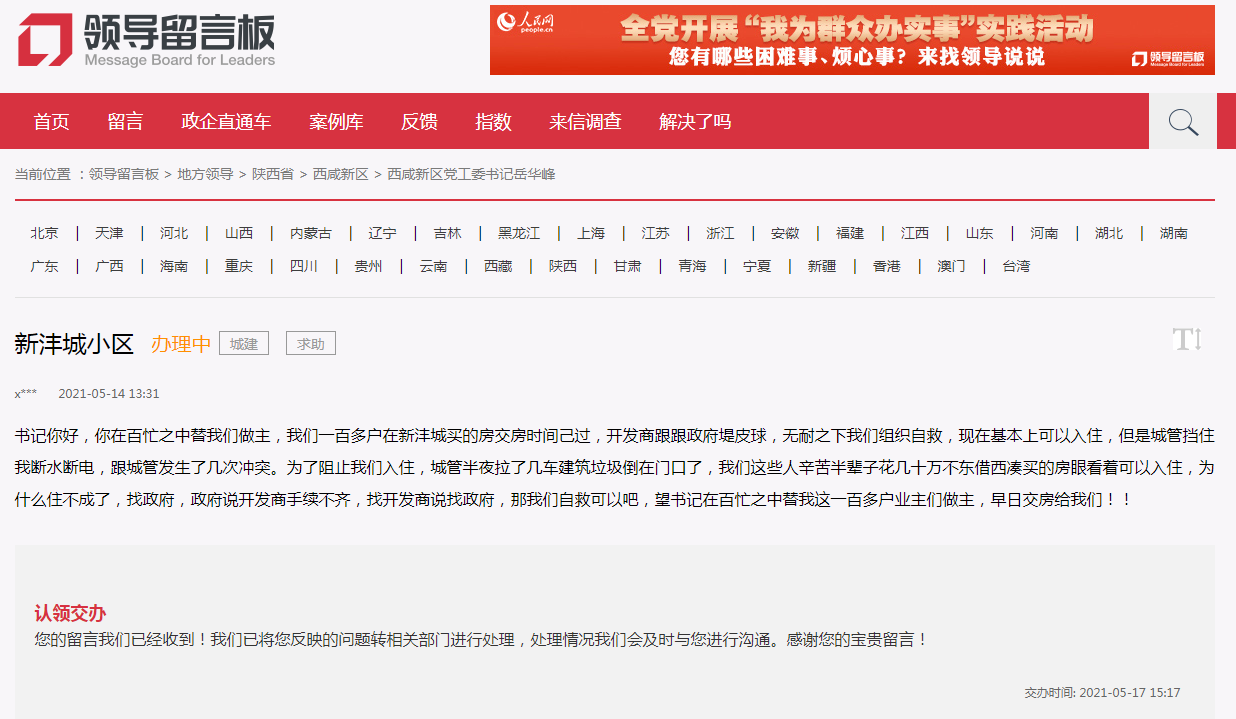This screenshot has width=1236, height=719.
Task: Open the 新疆 region link
Action: pos(821,266)
